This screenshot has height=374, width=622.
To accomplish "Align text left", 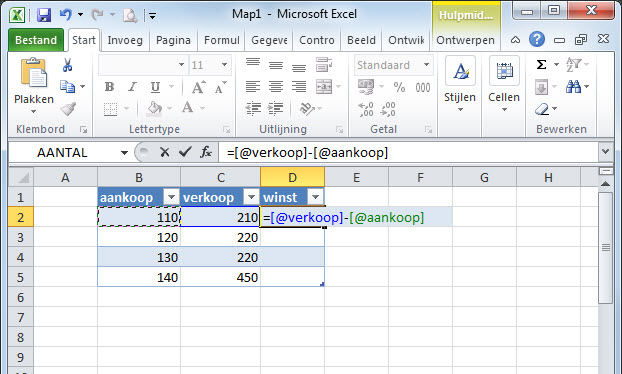I will [x=253, y=86].
